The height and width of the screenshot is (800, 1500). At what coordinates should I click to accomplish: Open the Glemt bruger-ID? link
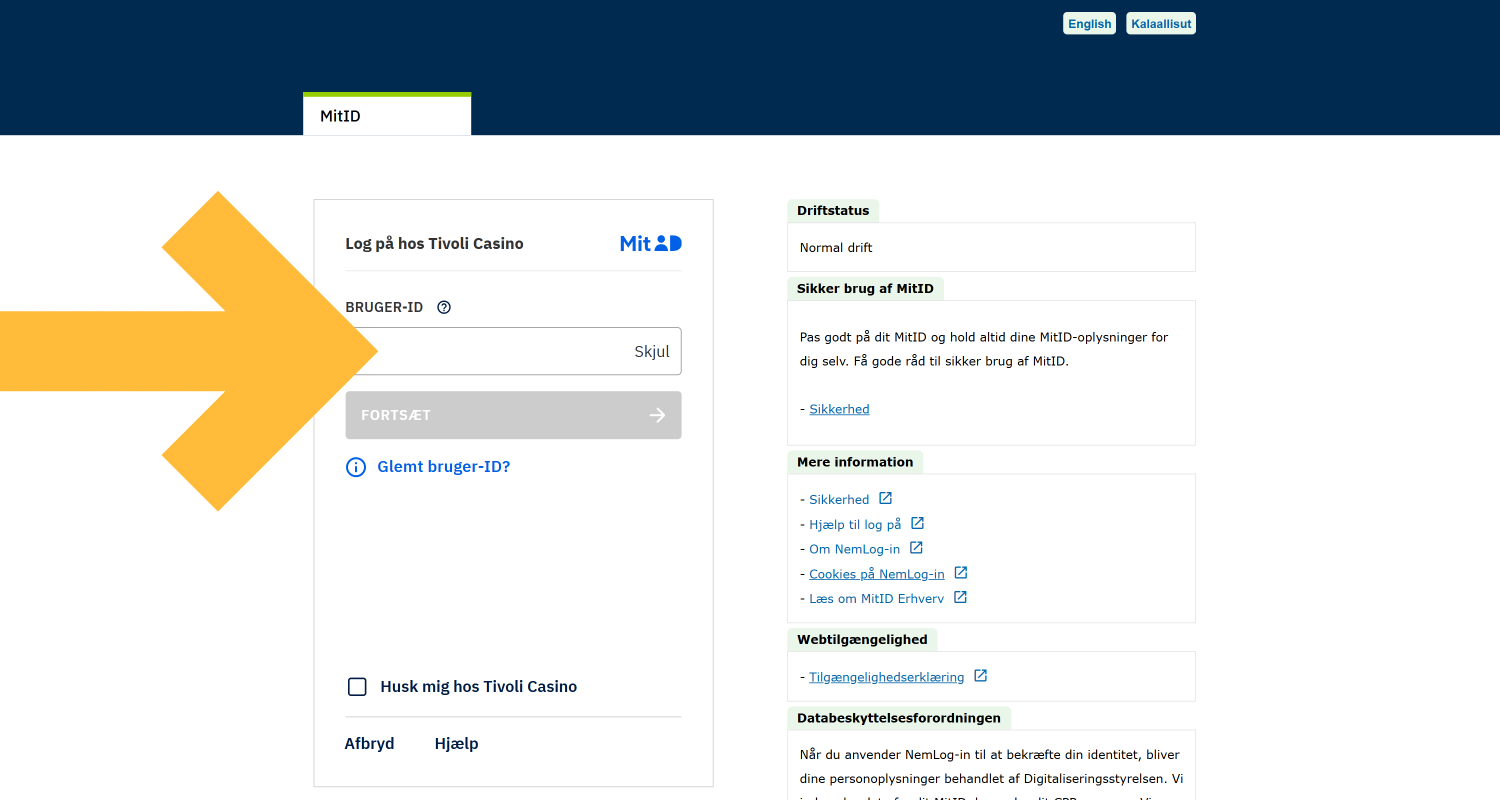coord(444,467)
